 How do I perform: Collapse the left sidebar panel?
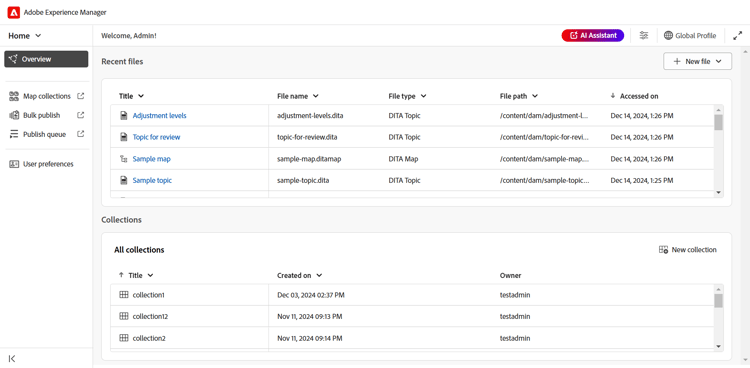[12, 358]
